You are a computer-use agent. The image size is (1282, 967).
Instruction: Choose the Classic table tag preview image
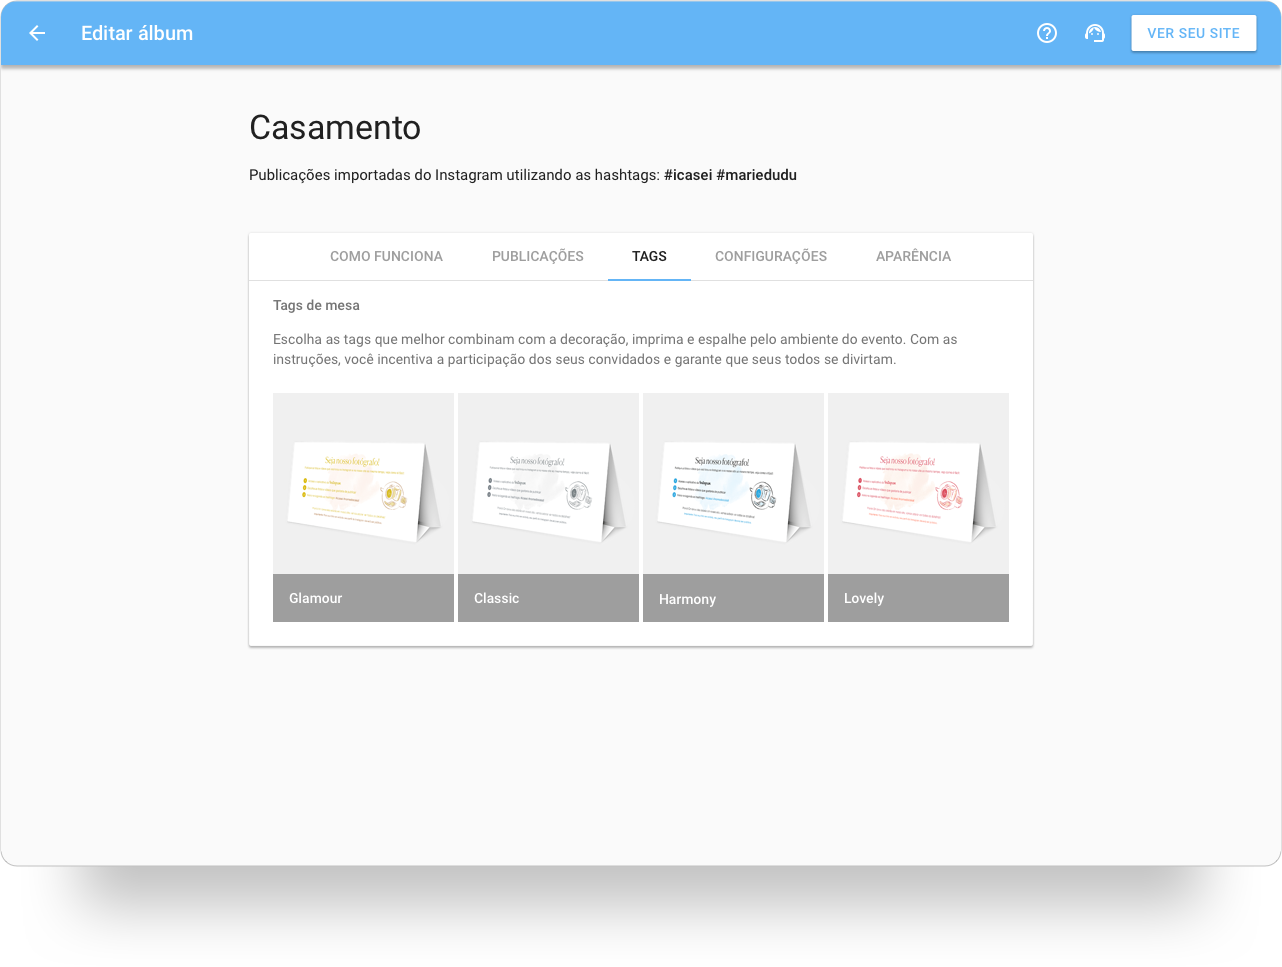tap(548, 484)
